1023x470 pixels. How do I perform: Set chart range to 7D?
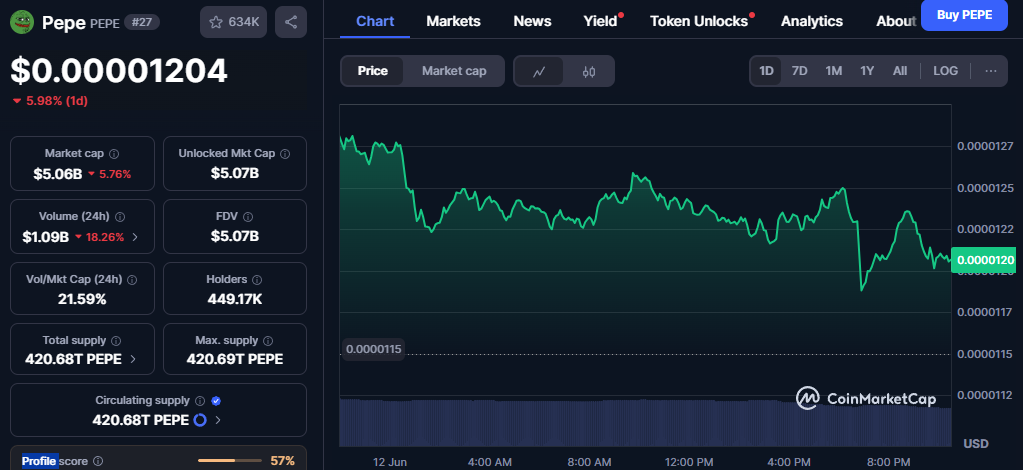click(x=799, y=70)
